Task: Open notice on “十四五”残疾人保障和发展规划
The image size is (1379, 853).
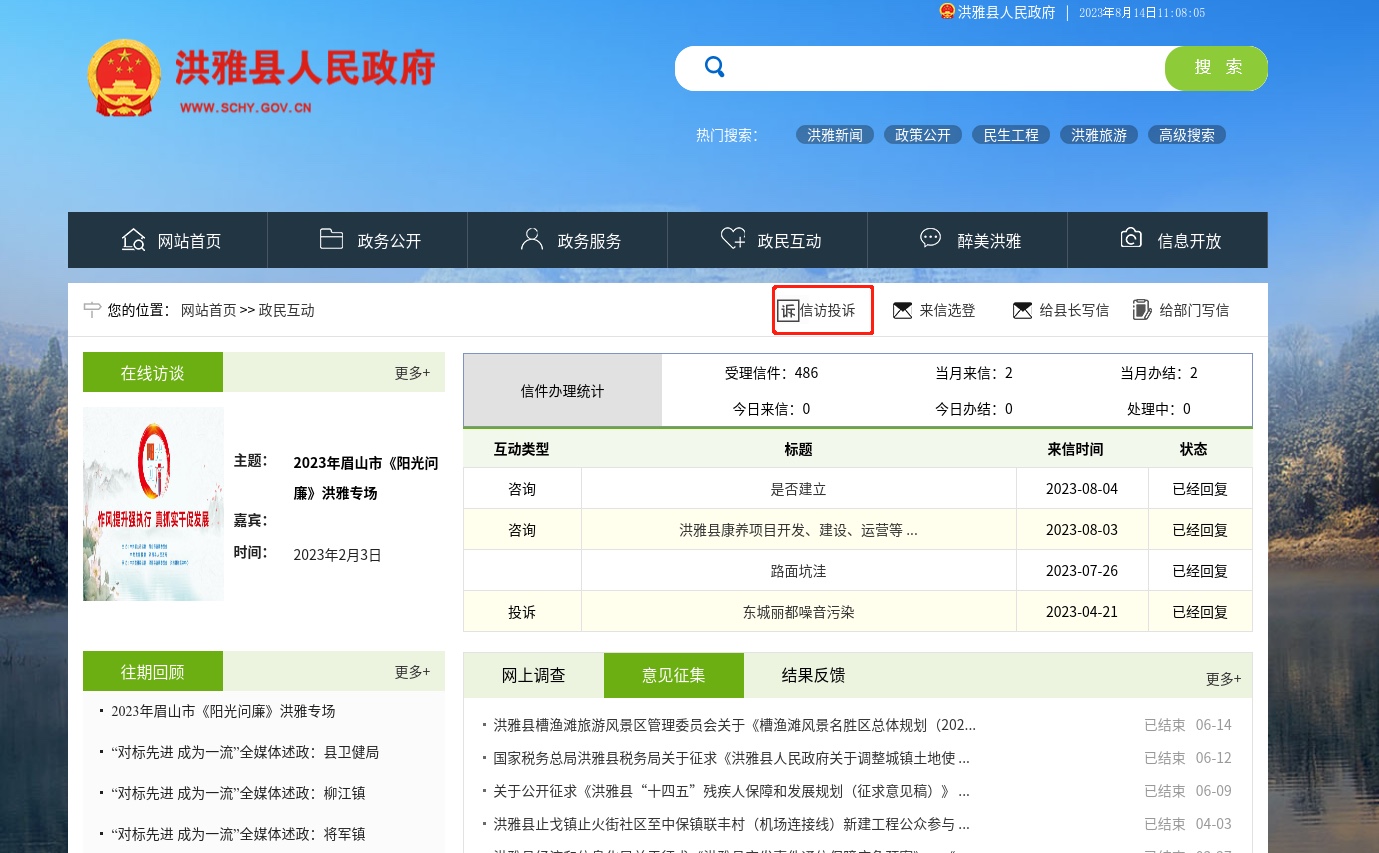Action: (731, 791)
